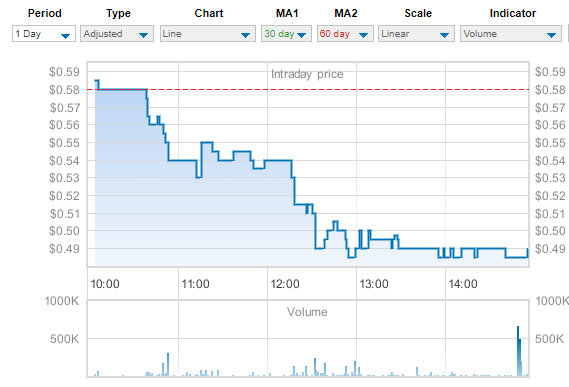Open the Type dropdown showing Adjusted
Screen dimensions: 569x387
click(x=117, y=34)
